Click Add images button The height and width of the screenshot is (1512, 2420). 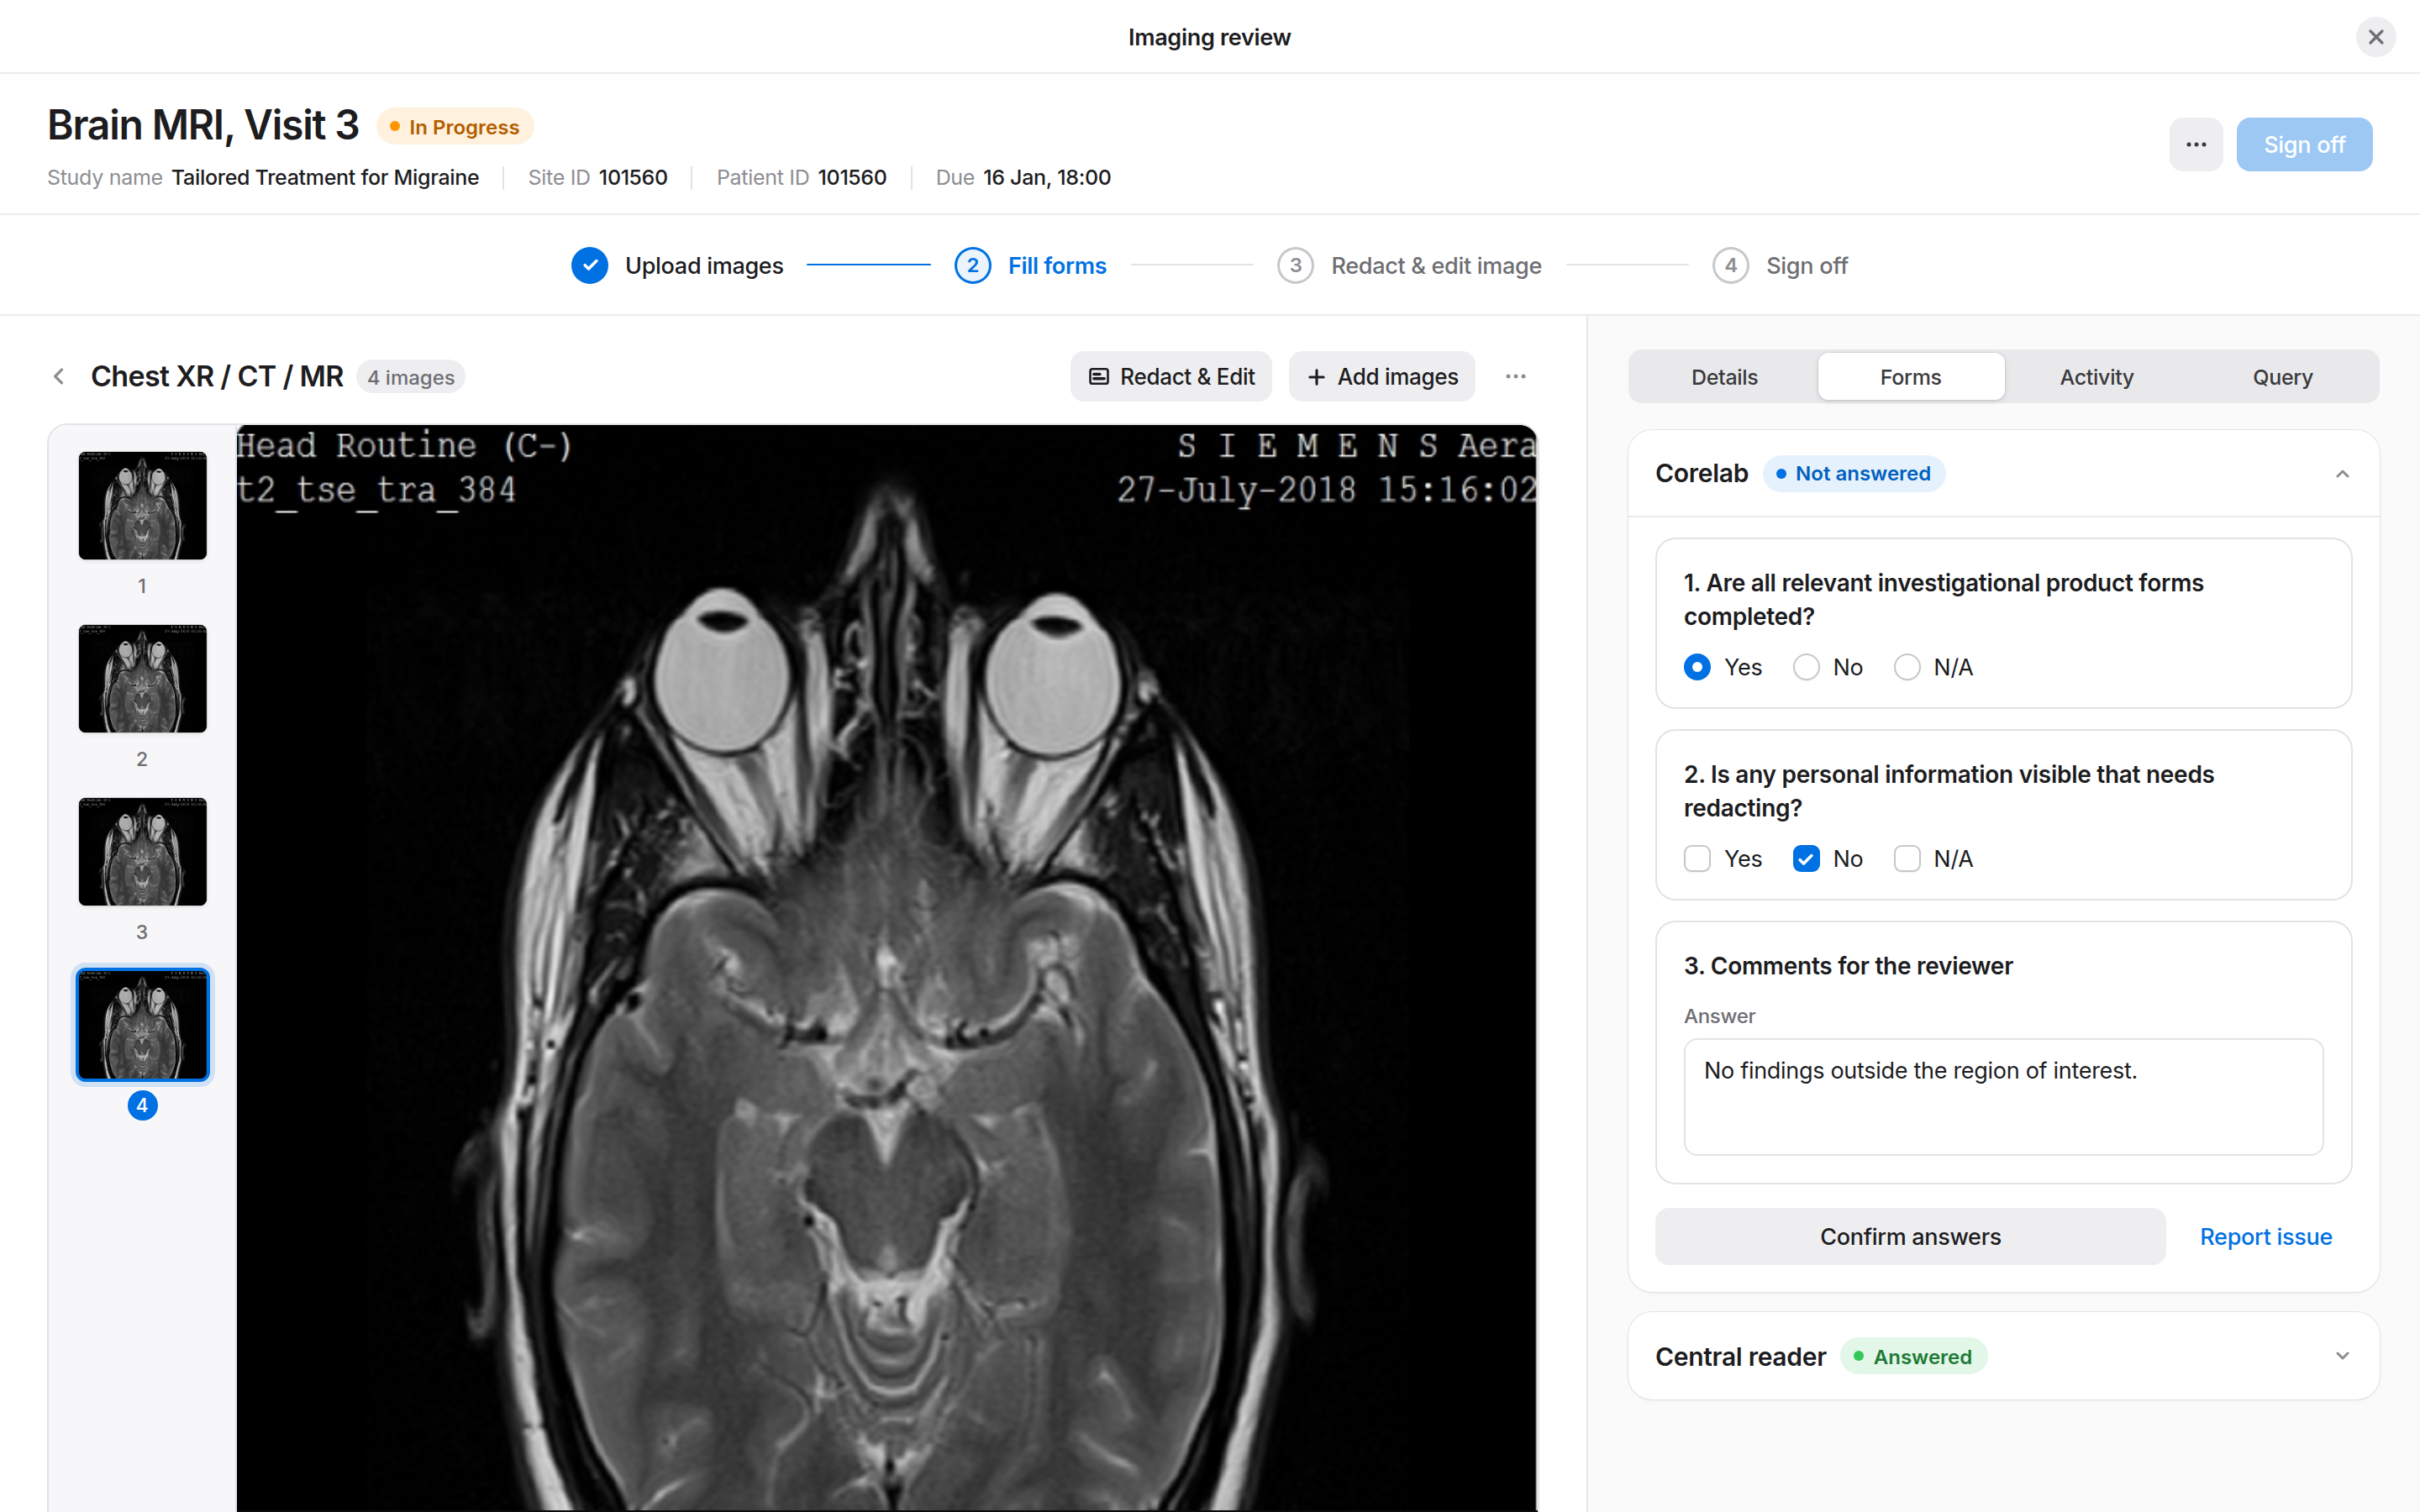(1381, 376)
